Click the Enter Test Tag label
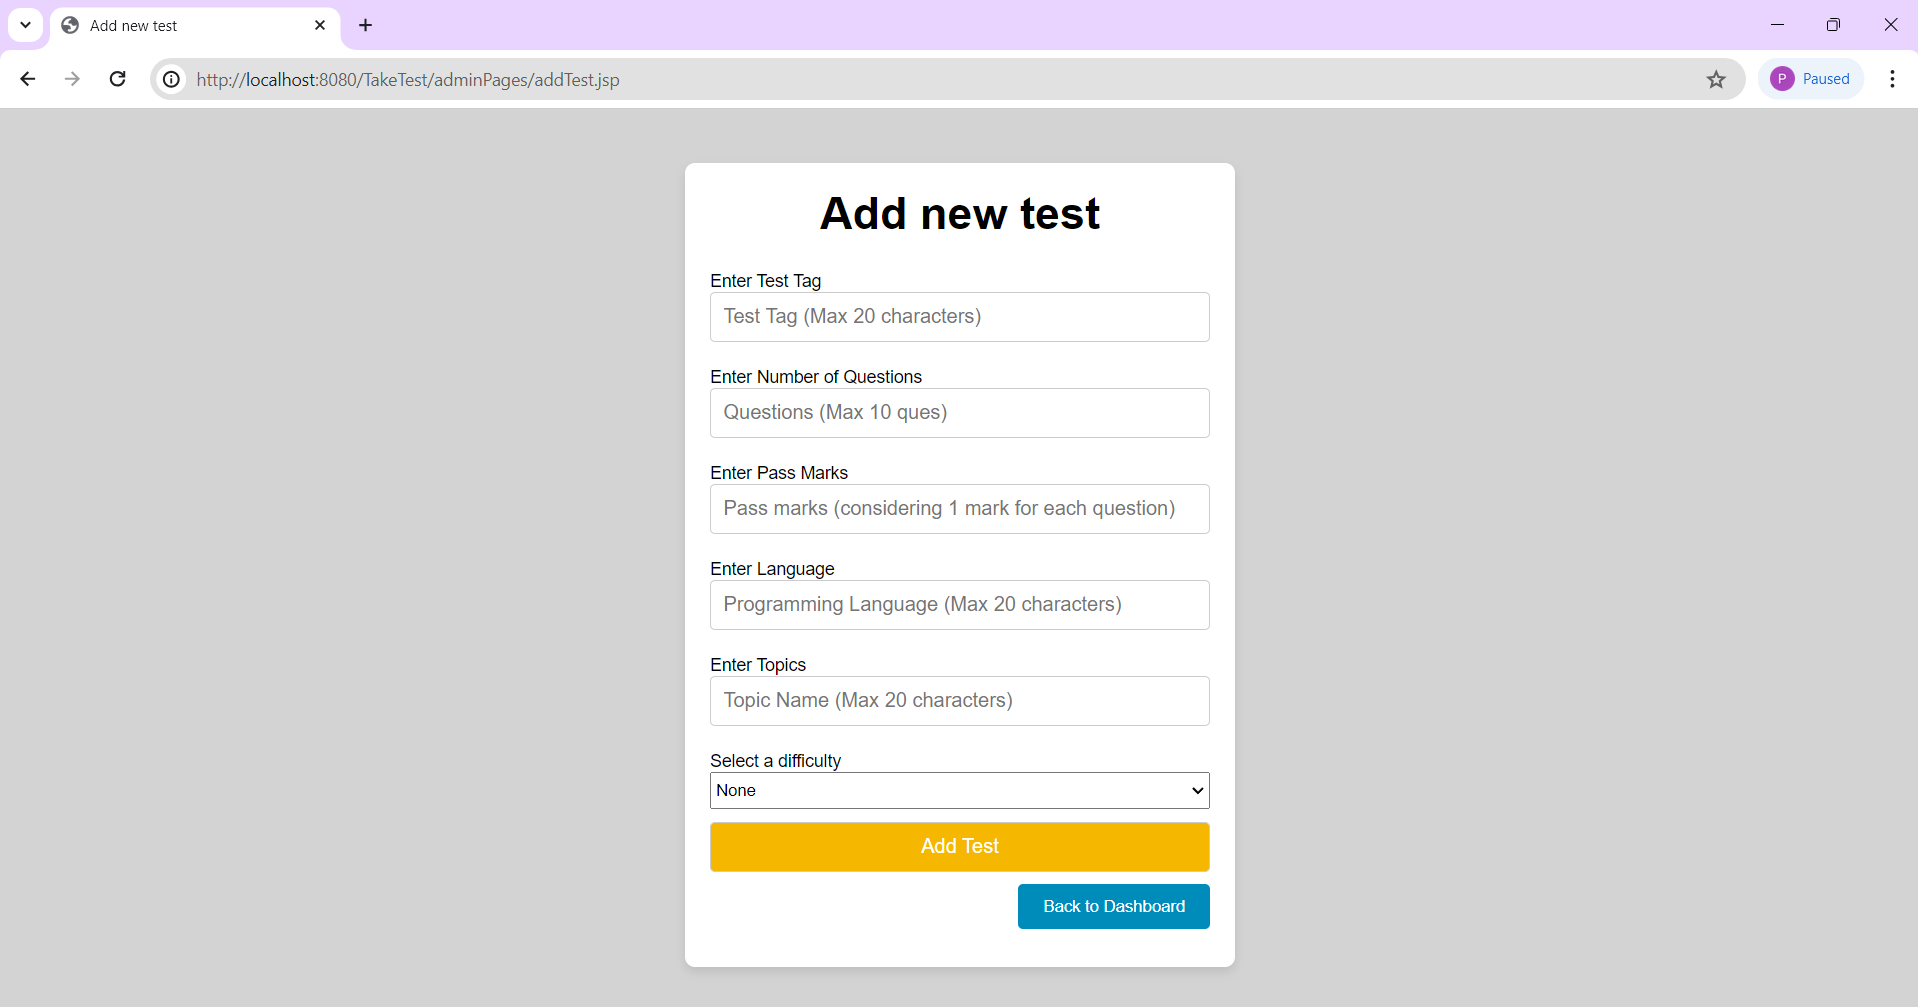The width and height of the screenshot is (1918, 1007). pos(766,281)
